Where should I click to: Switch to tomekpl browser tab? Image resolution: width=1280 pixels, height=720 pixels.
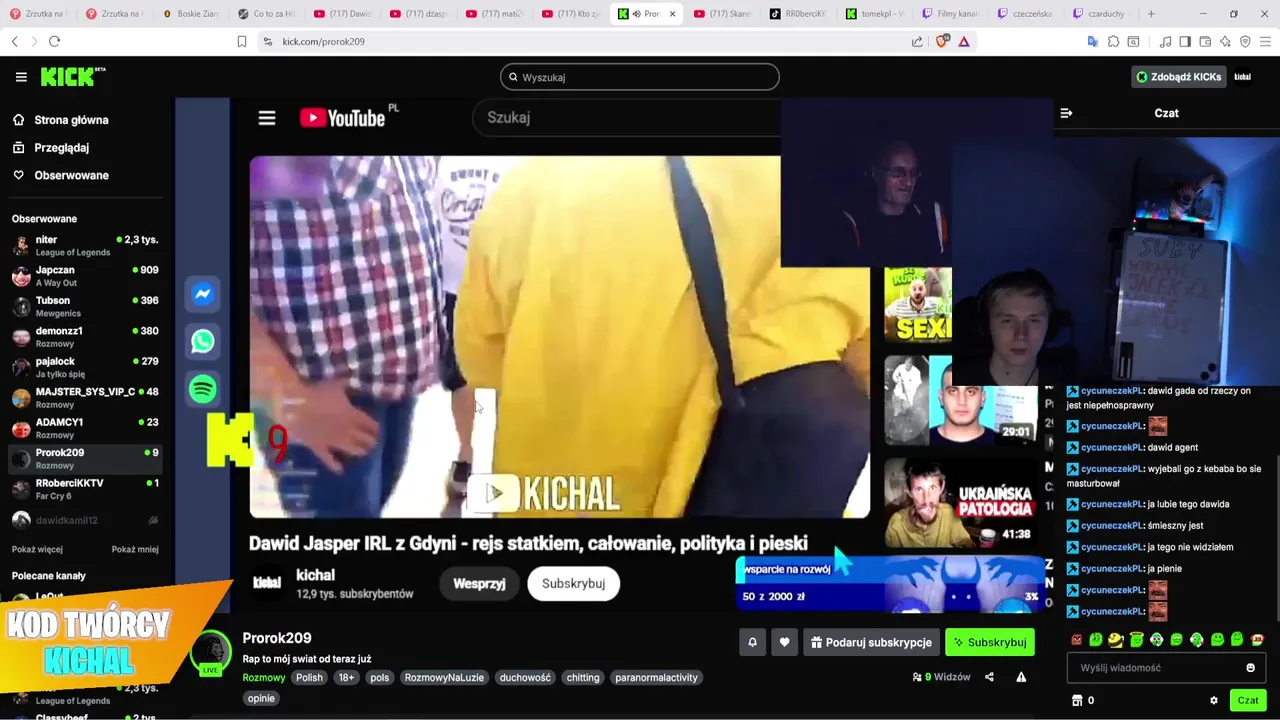[875, 14]
